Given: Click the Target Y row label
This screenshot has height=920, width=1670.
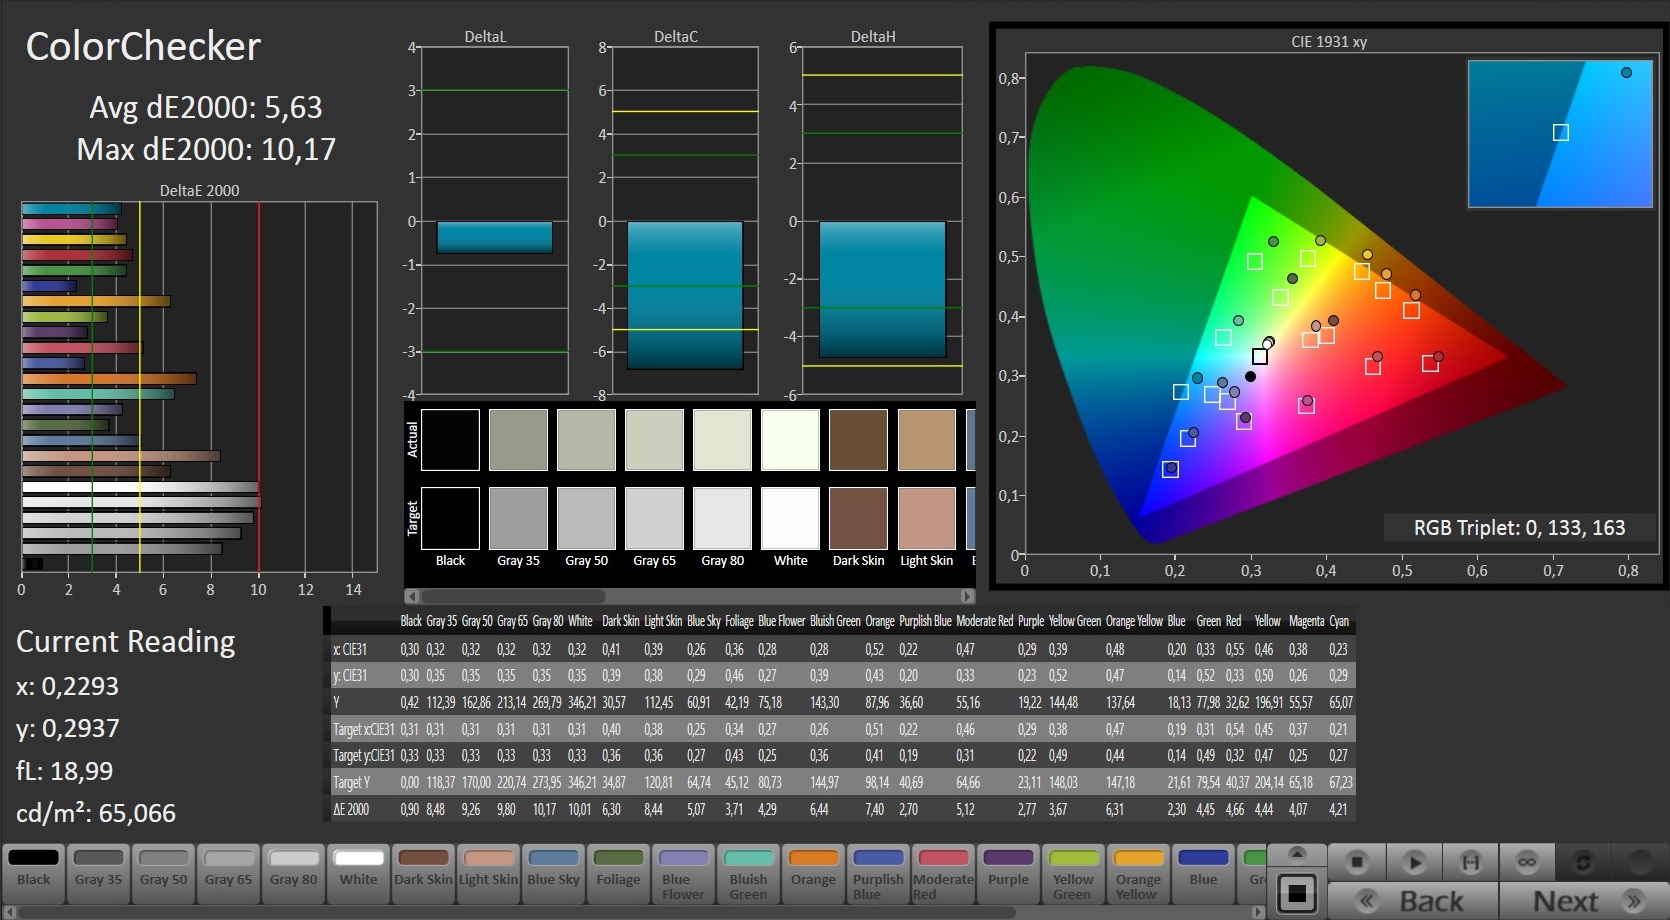Looking at the screenshot, I should (351, 782).
